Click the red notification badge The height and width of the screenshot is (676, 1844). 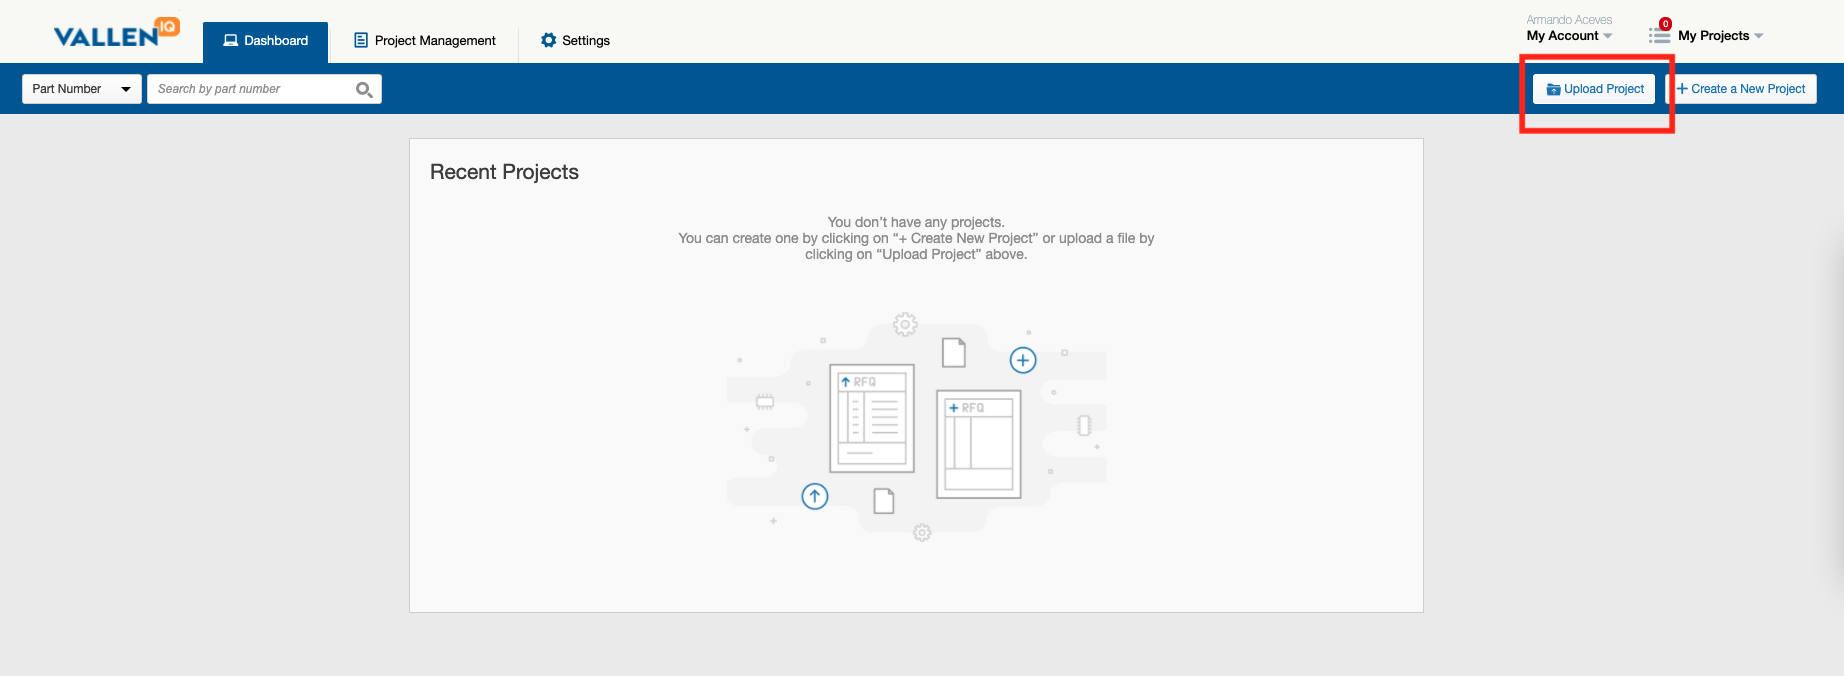click(1665, 24)
